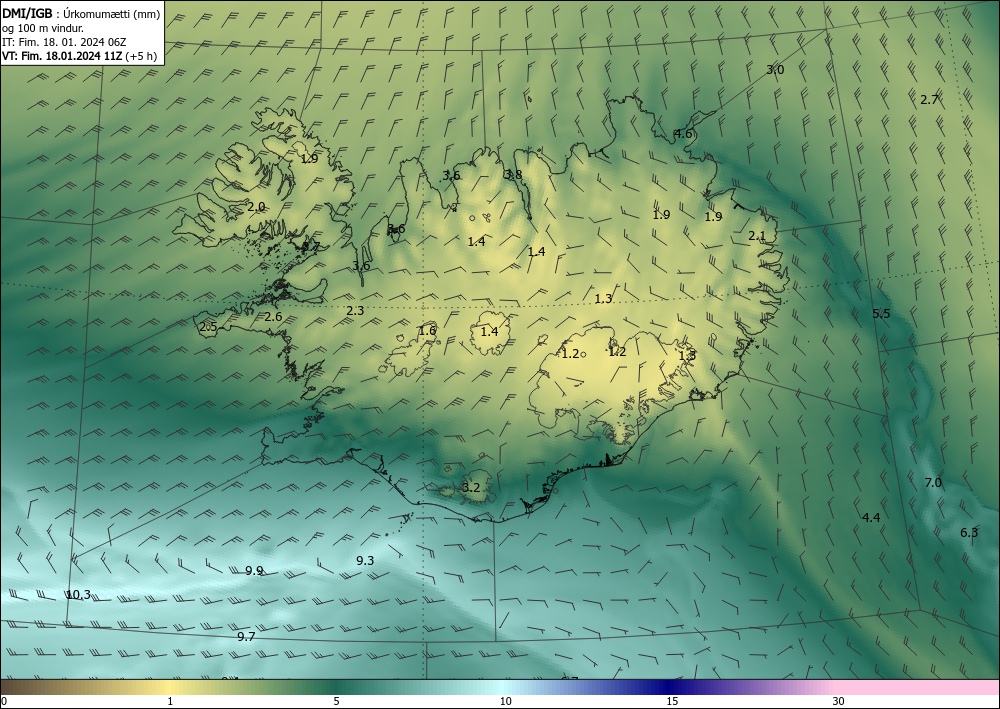Click the 9.7 value on the map
This screenshot has height=709, width=1000.
246,636
